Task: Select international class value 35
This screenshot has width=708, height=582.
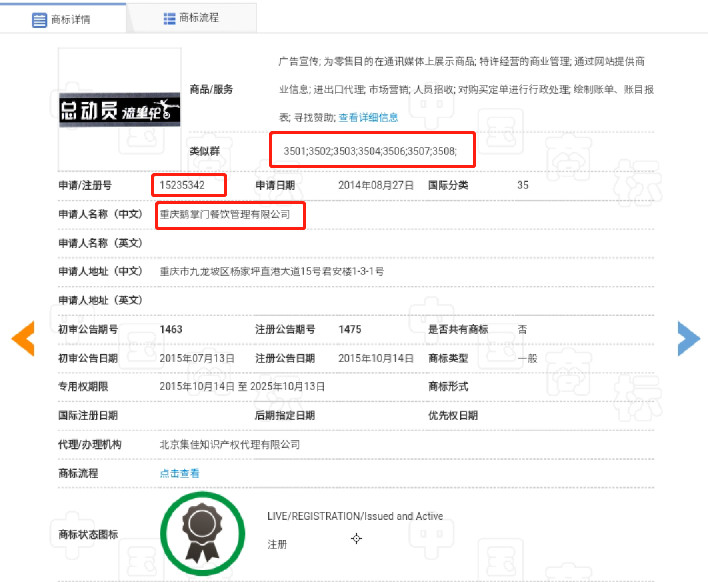Action: [x=523, y=185]
